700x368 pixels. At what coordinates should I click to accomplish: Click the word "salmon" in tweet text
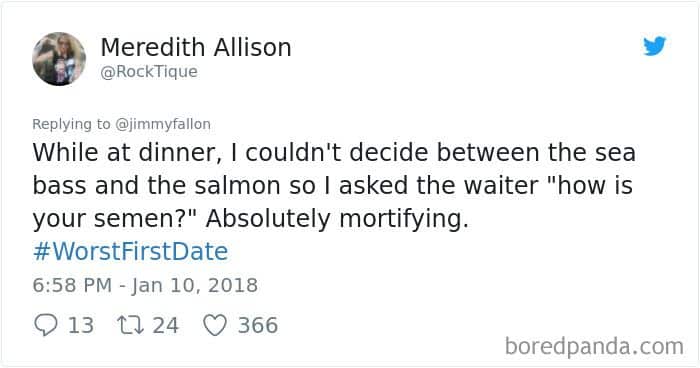pos(238,186)
